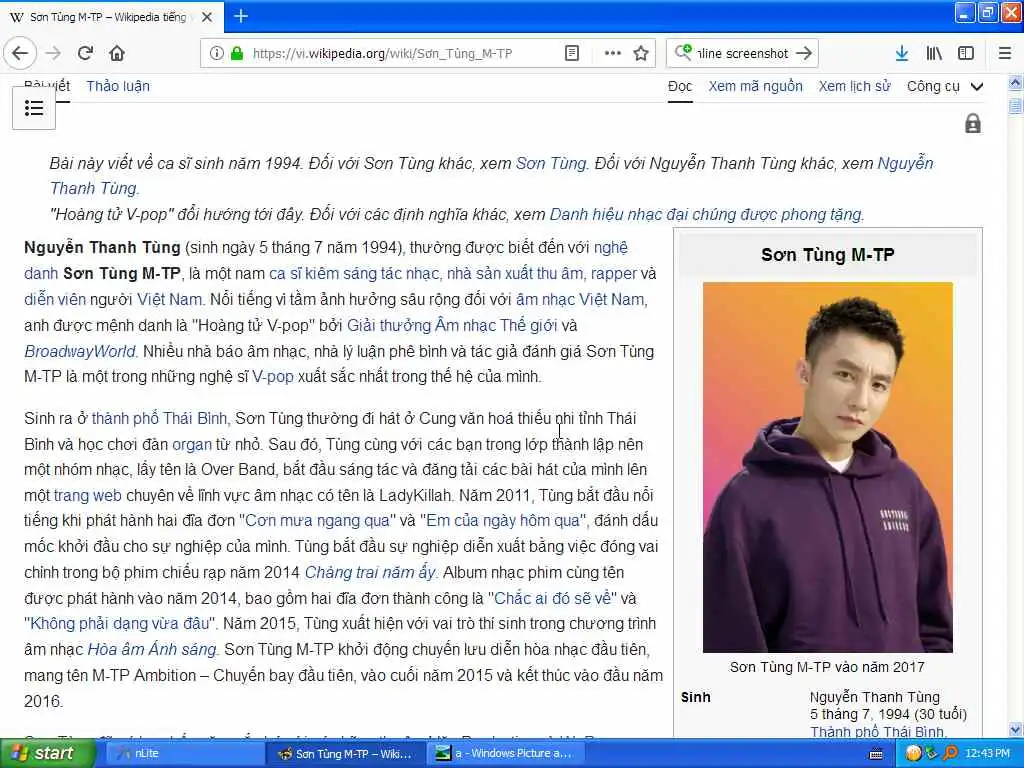Click the search engine icon in search box

tap(682, 52)
